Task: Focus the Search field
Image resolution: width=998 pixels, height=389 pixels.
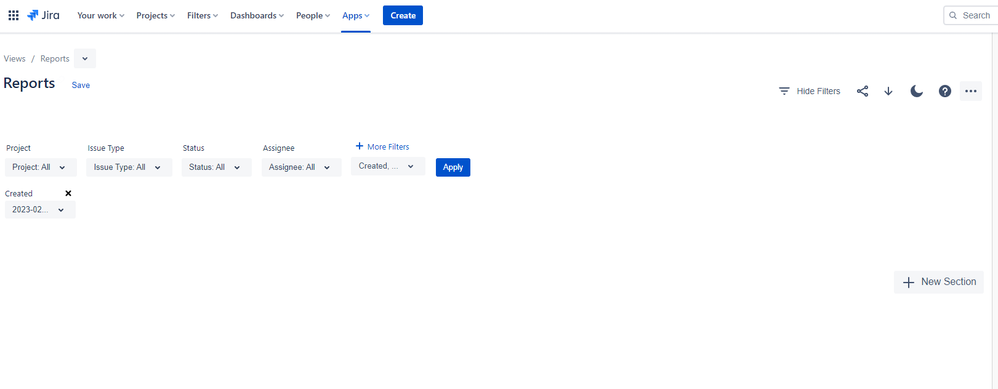Action: coord(971,15)
